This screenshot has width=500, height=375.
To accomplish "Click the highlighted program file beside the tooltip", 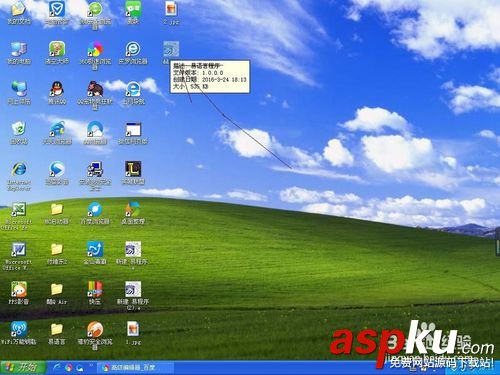I will [171, 50].
